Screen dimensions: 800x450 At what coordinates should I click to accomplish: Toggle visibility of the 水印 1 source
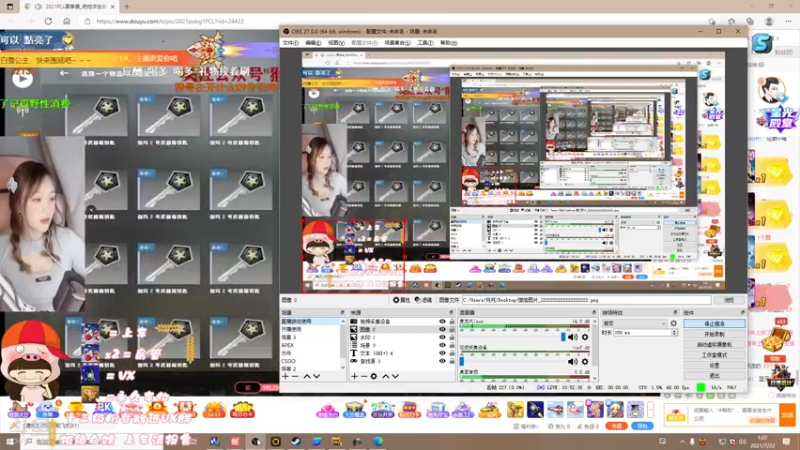[442, 337]
